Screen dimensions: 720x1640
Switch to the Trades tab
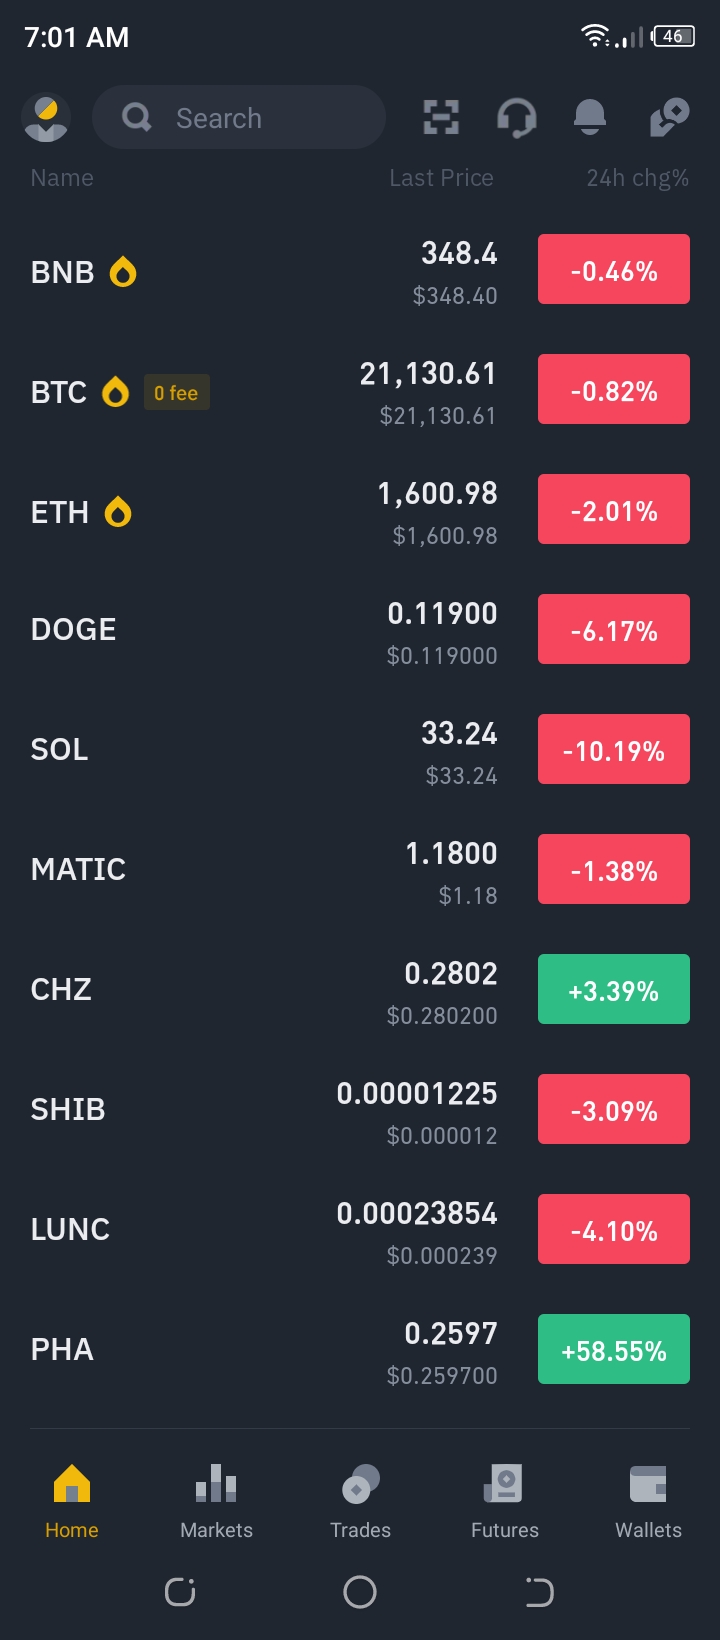click(x=360, y=1502)
